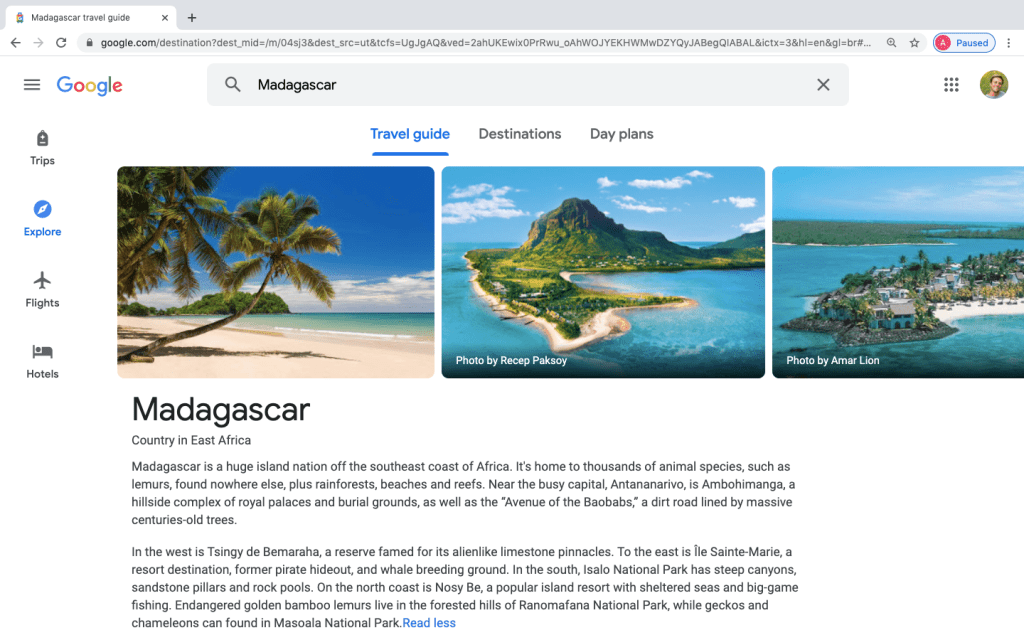The height and width of the screenshot is (640, 1024).
Task: Open the Google apps grid
Action: pyautogui.click(x=951, y=85)
